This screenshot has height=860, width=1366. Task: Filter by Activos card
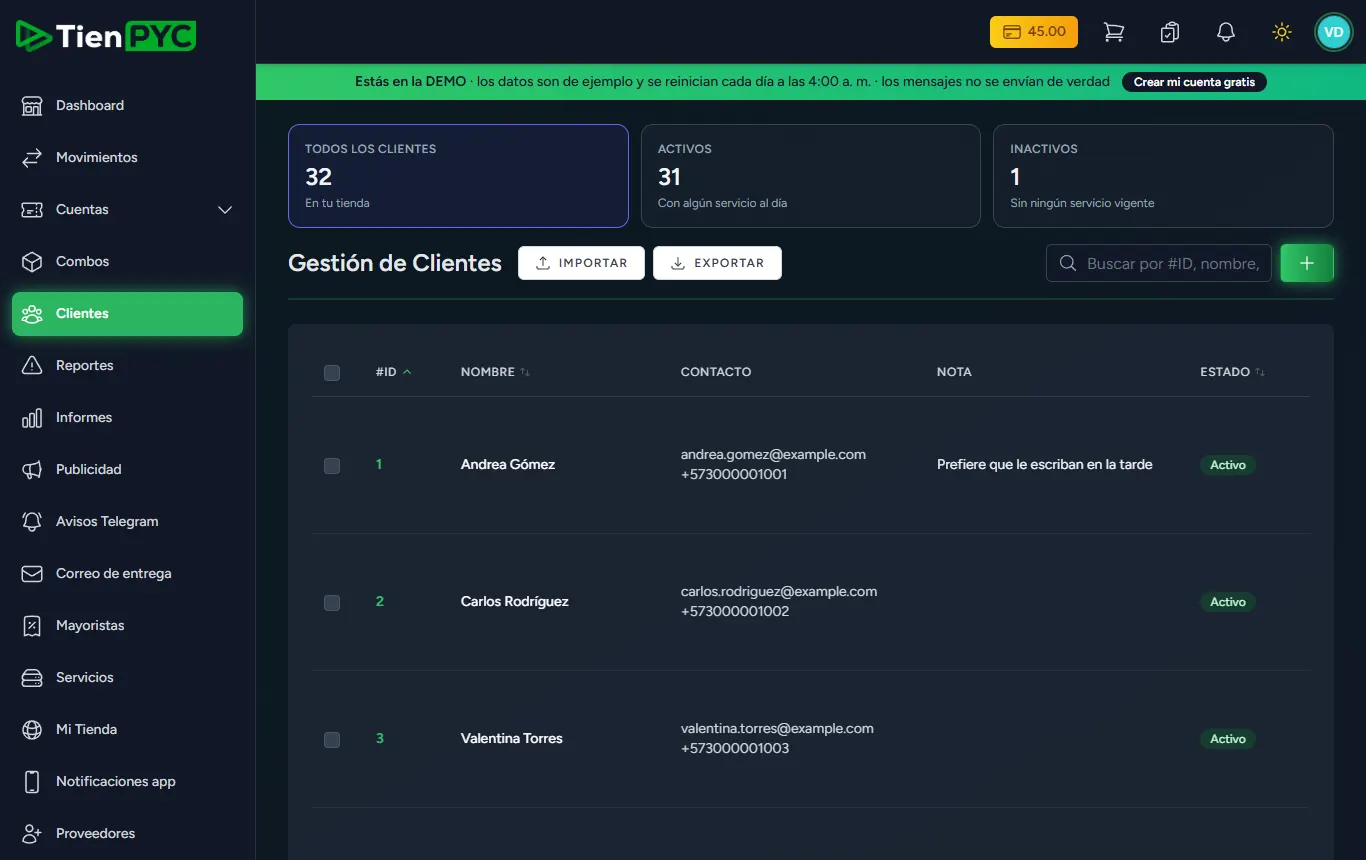[x=811, y=176]
